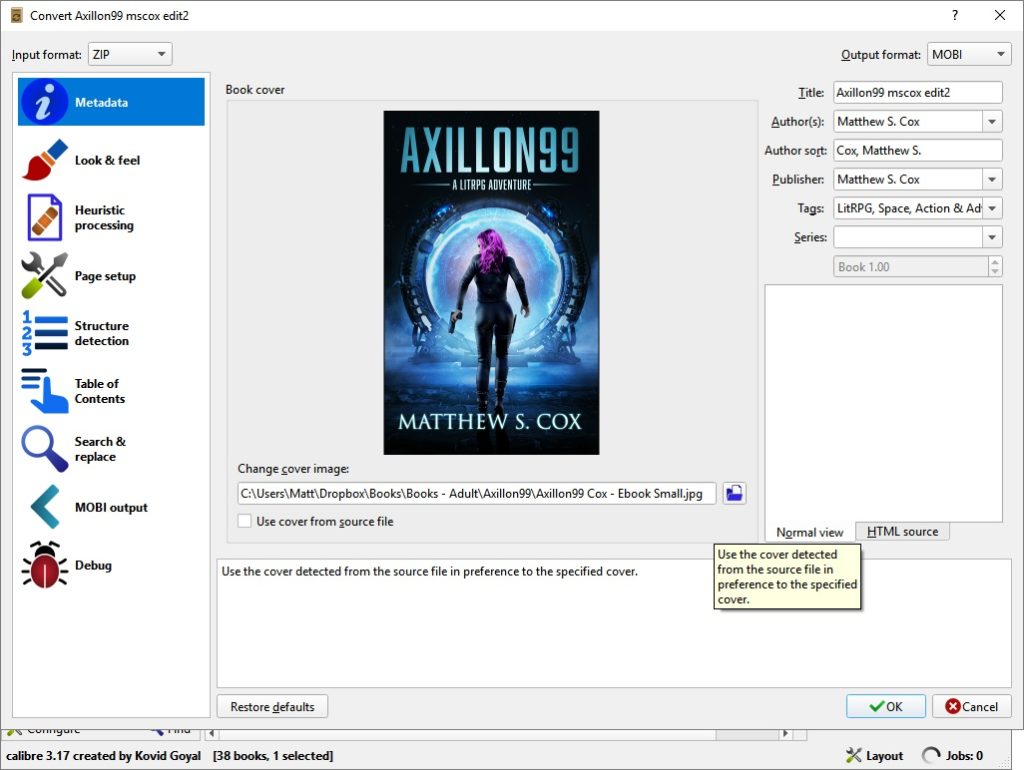Click the help question mark
This screenshot has height=770, width=1024.
[955, 15]
